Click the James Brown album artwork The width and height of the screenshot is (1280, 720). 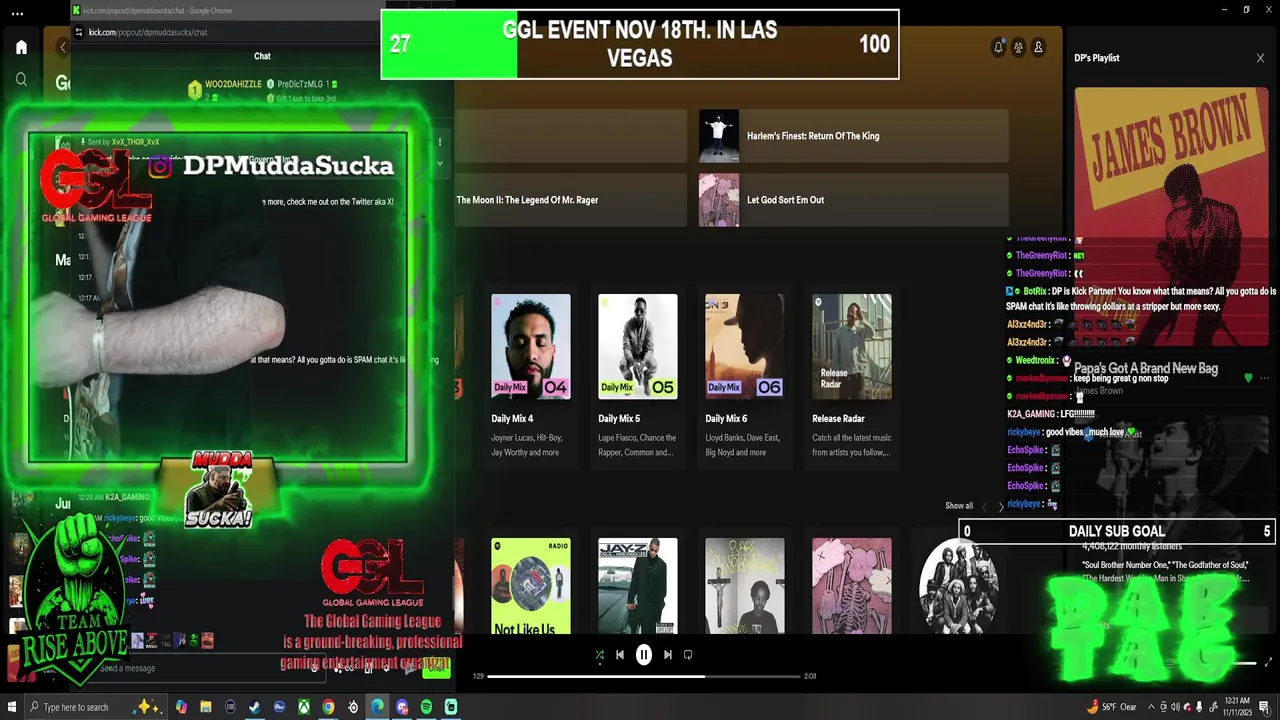[x=1171, y=218]
